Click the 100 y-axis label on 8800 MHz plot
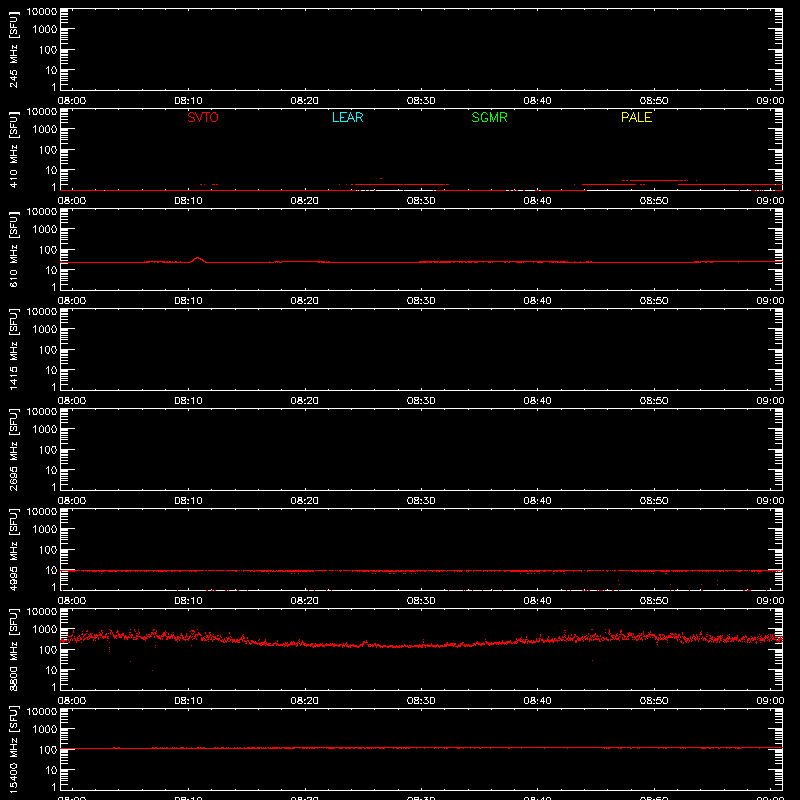Image resolution: width=800 pixels, height=800 pixels. click(47, 650)
